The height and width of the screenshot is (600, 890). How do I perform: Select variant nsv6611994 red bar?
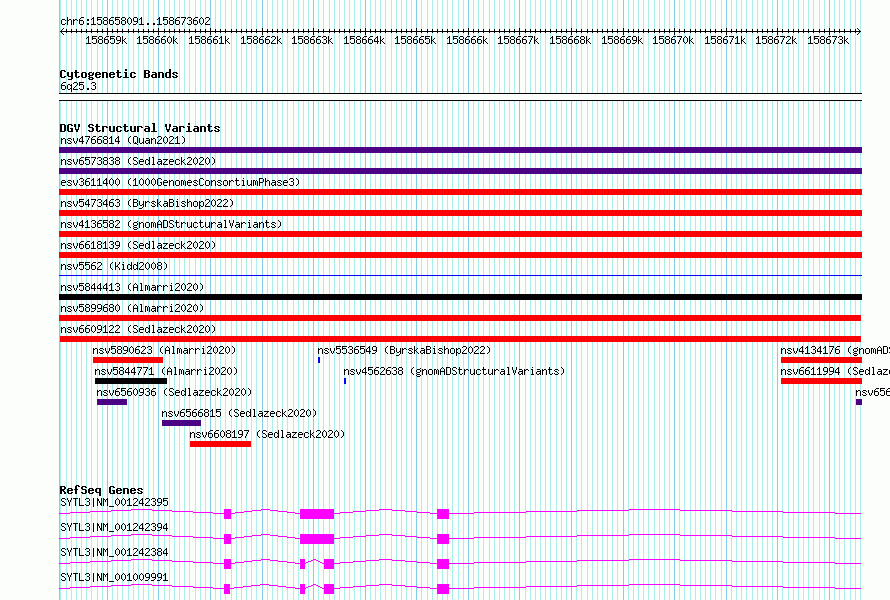pyautogui.click(x=821, y=381)
